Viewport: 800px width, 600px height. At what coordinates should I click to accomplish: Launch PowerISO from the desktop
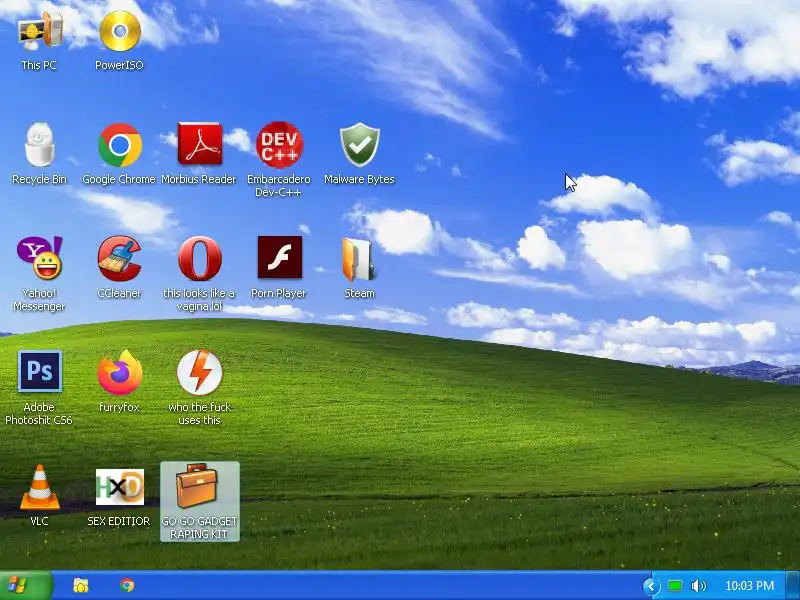pyautogui.click(x=120, y=31)
